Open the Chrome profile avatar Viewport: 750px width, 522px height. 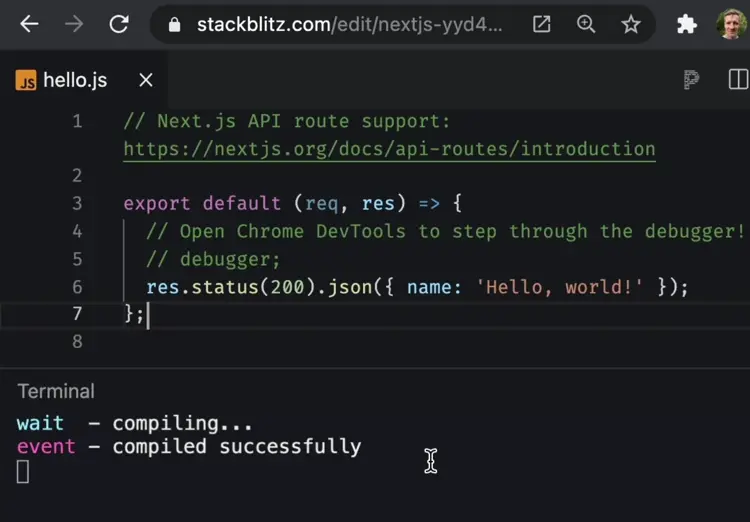click(x=731, y=24)
